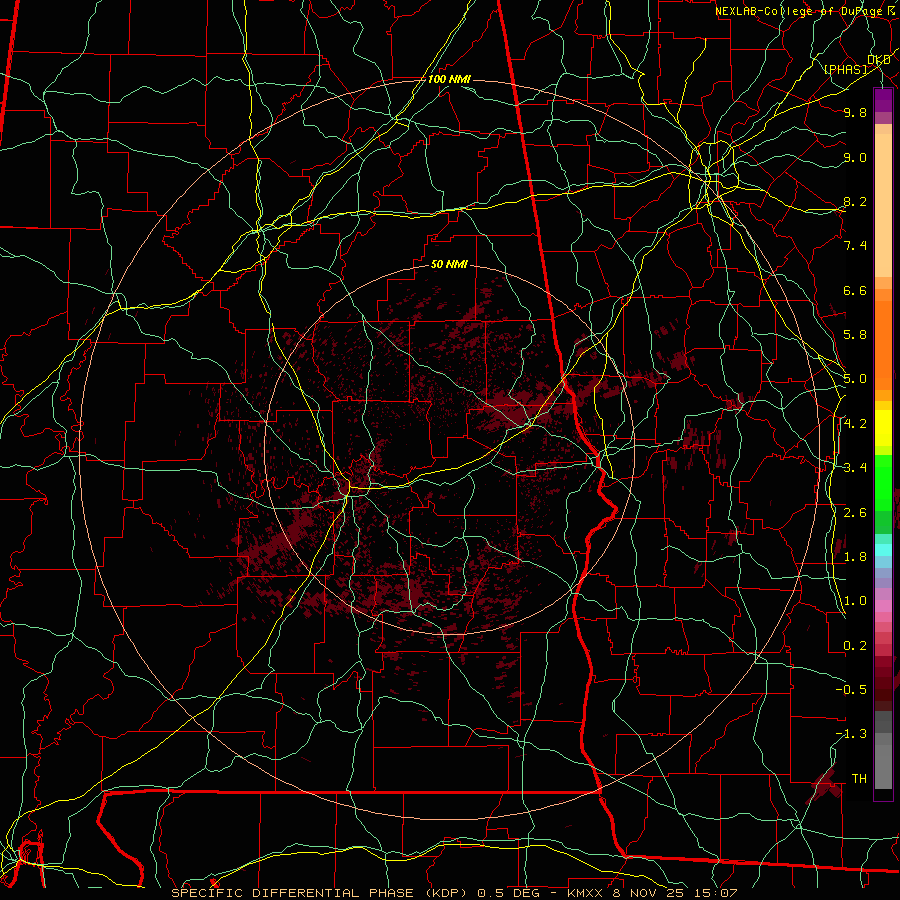Click the [PHAS] legend unit label

click(845, 69)
